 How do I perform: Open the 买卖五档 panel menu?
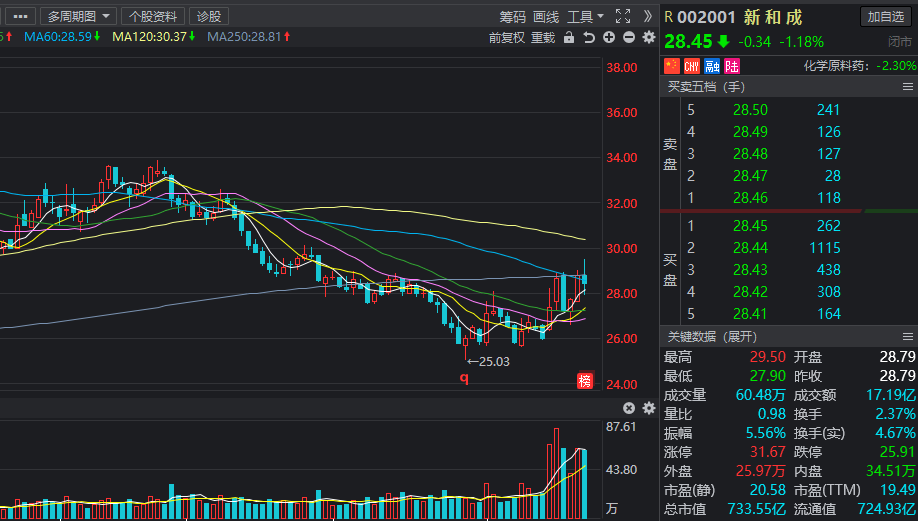point(907,87)
